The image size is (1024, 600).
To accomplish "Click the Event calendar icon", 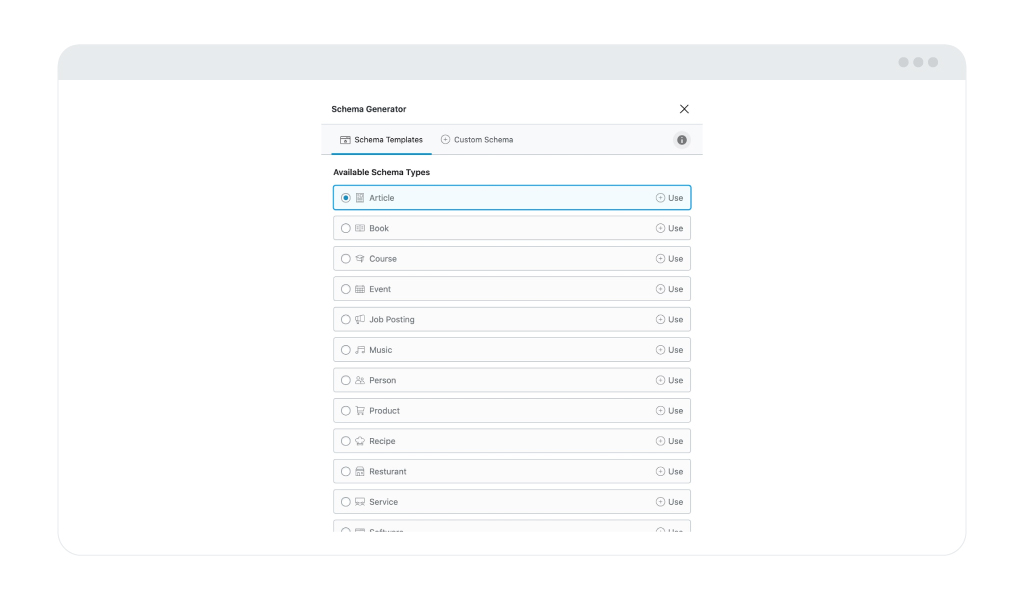I will 360,289.
